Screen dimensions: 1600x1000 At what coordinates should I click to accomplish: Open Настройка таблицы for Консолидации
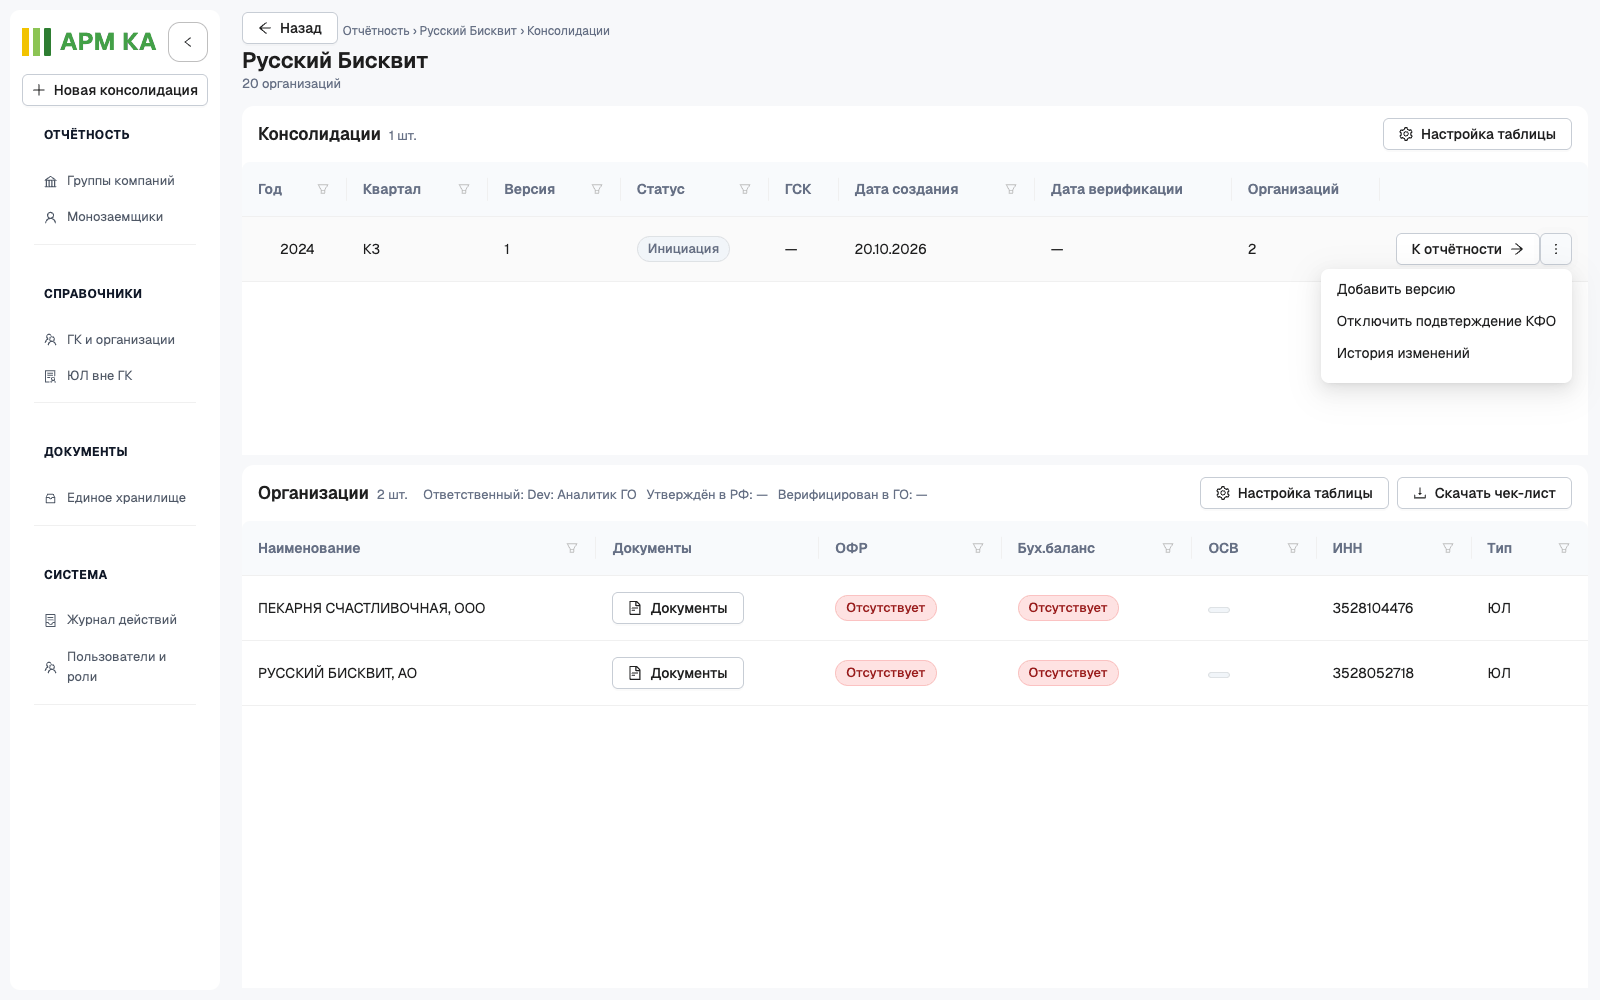coord(1477,134)
